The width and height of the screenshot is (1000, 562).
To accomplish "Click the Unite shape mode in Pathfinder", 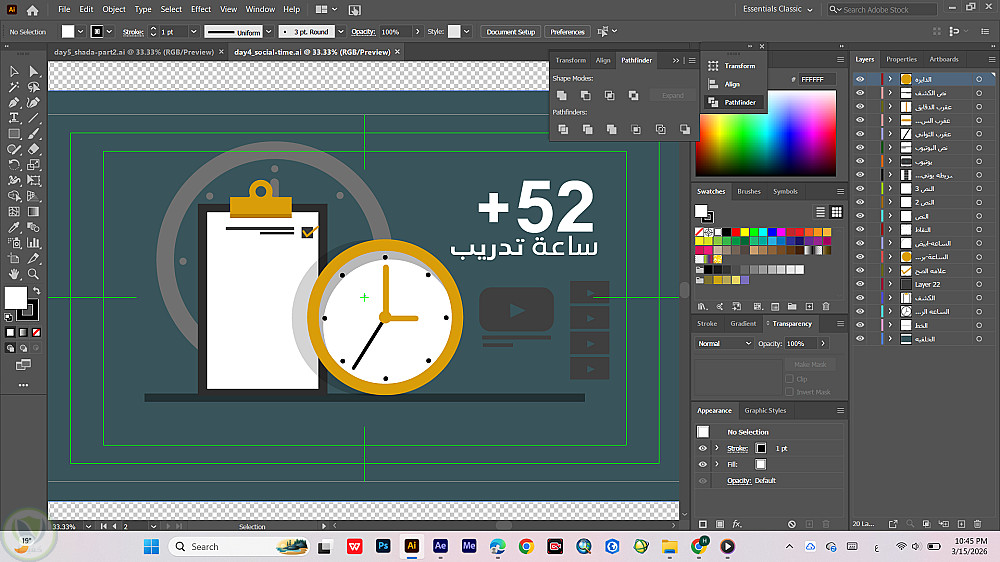I will click(562, 95).
